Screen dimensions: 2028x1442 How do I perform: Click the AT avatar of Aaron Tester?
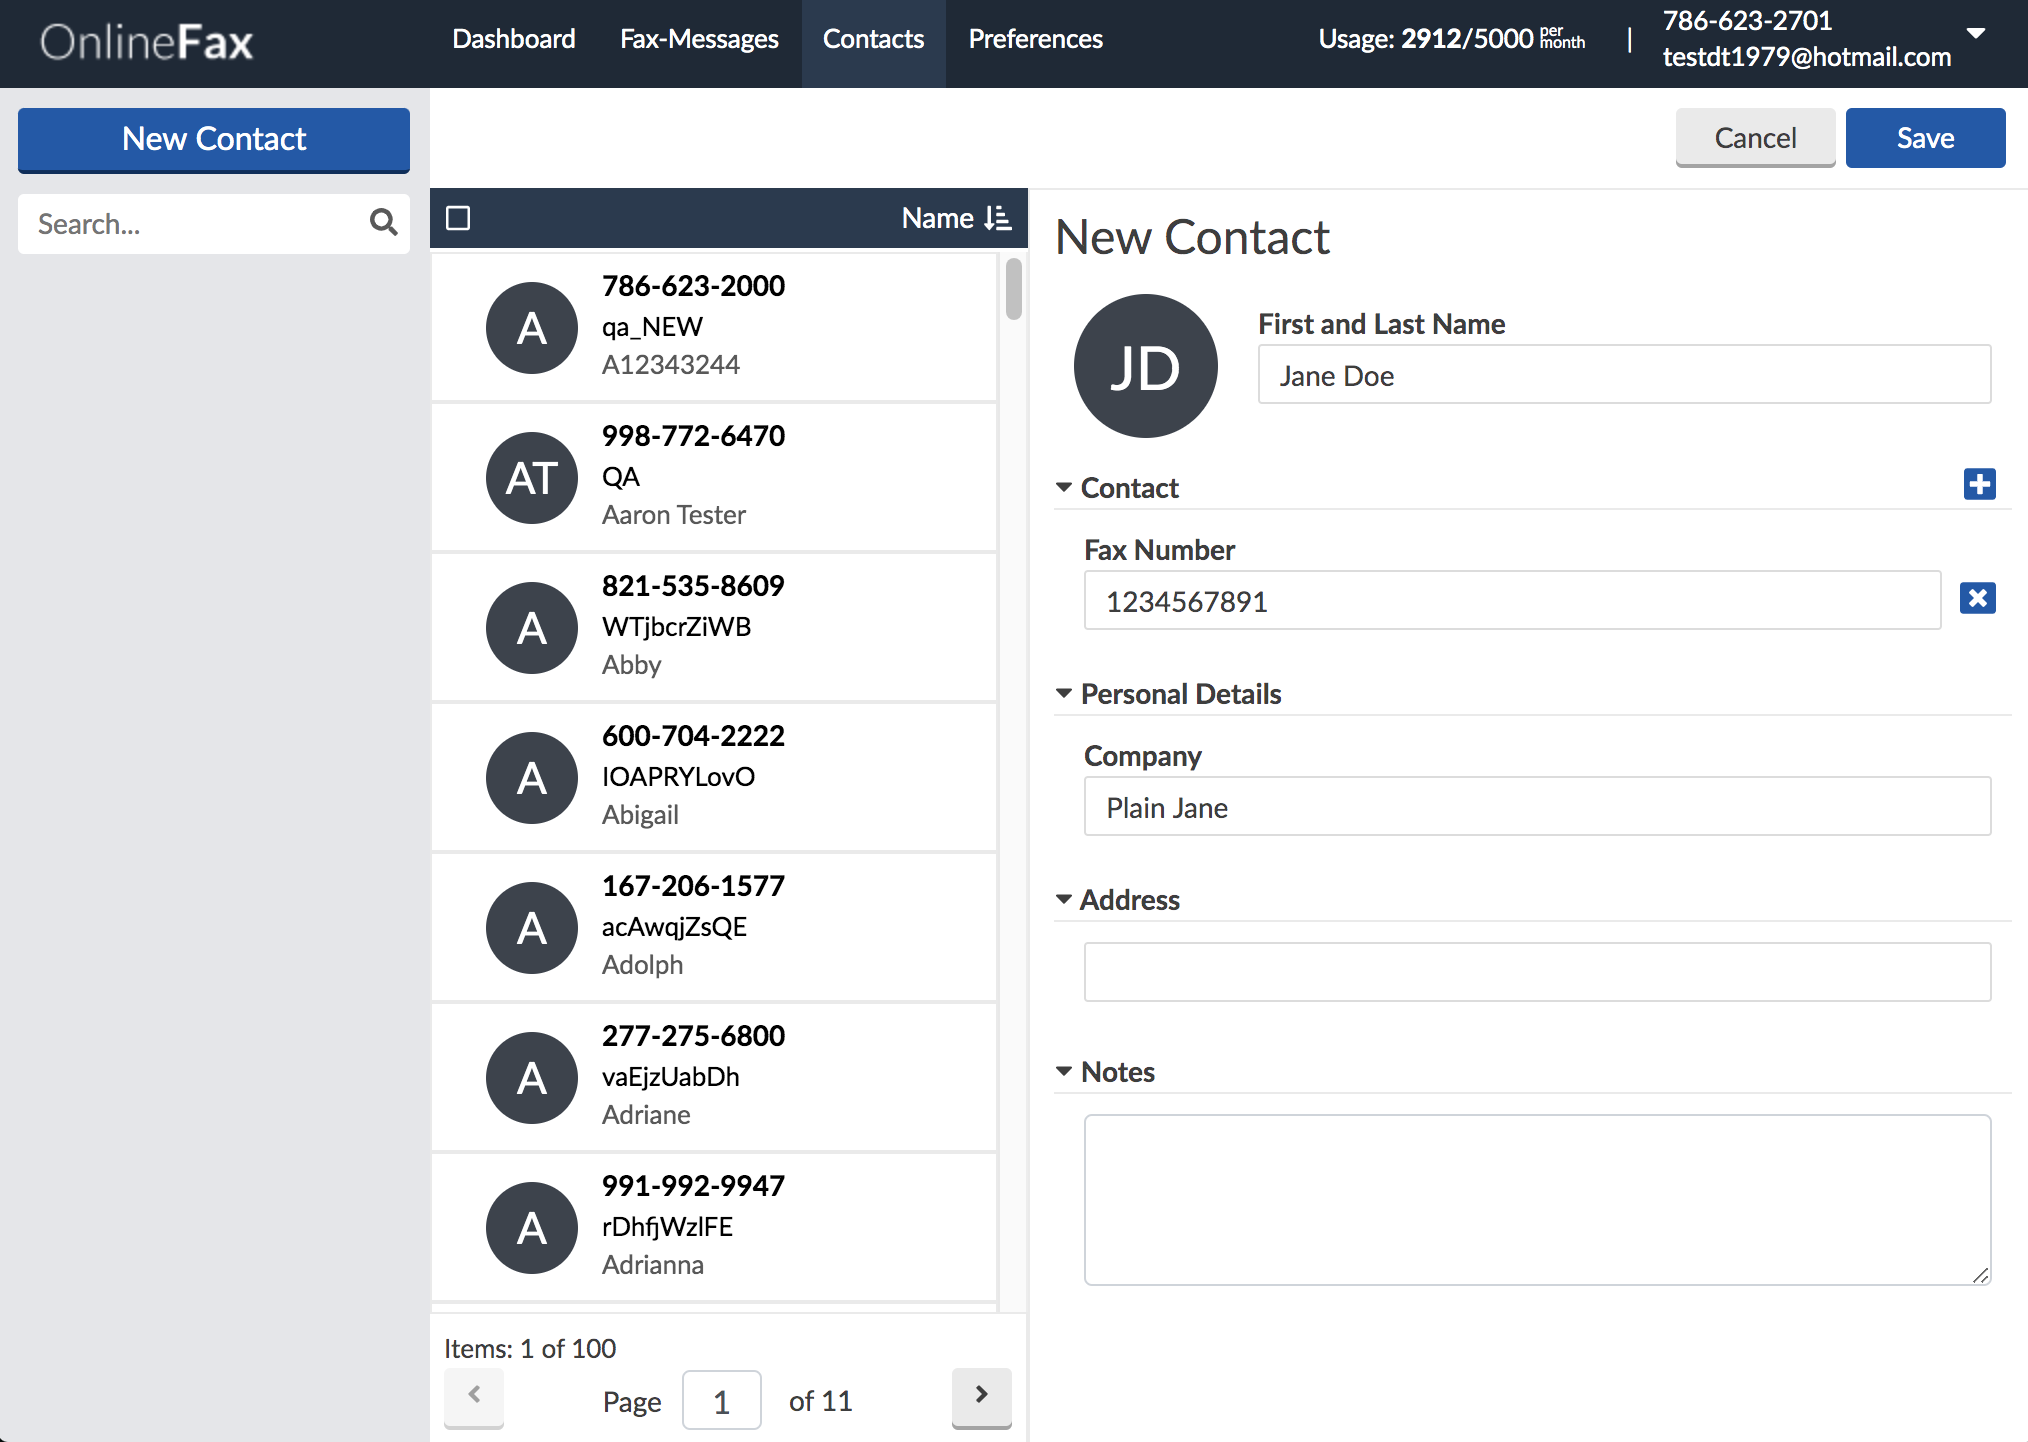(531, 478)
